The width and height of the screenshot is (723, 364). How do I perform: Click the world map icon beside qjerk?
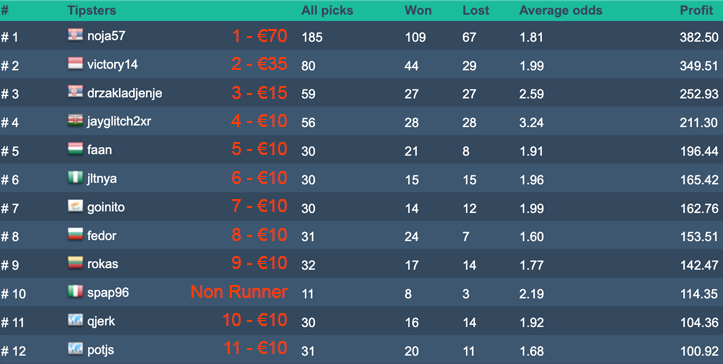click(x=75, y=321)
